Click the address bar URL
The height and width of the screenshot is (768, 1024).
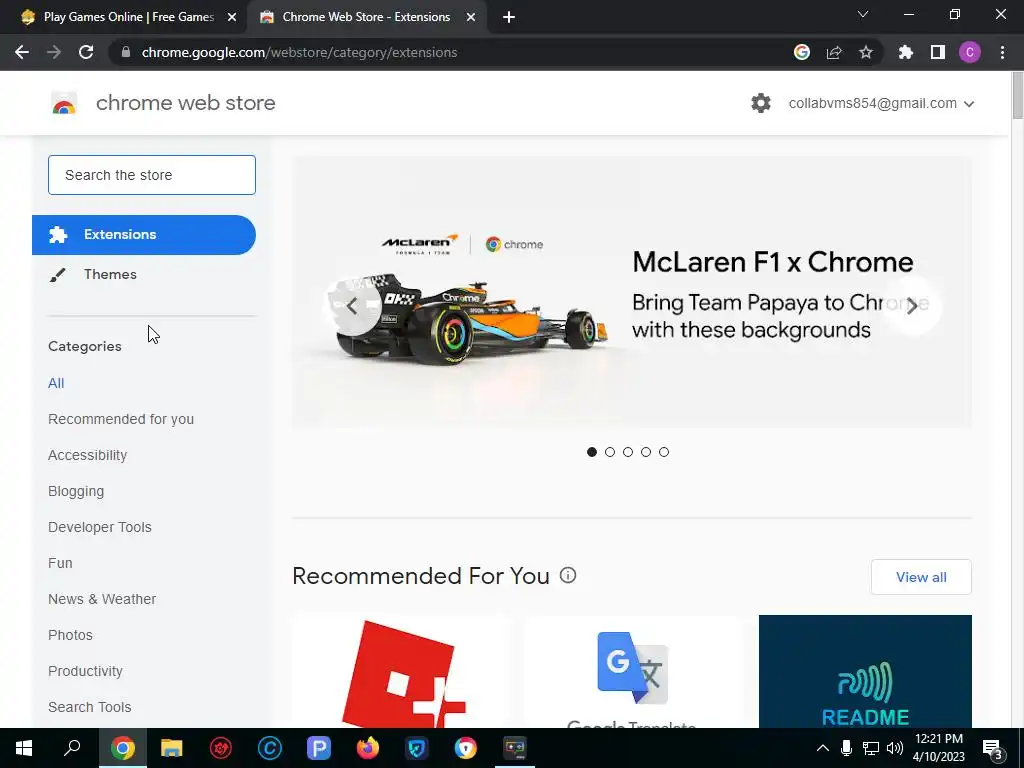[x=299, y=52]
